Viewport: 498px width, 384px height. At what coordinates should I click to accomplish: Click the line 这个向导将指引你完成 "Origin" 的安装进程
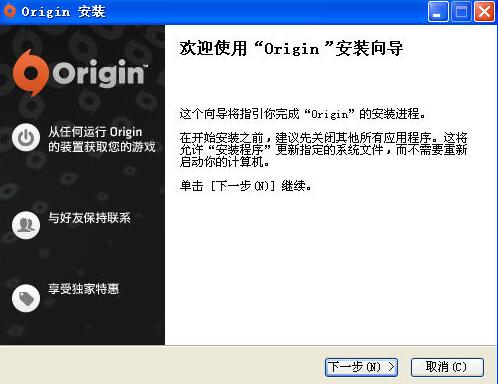[303, 114]
